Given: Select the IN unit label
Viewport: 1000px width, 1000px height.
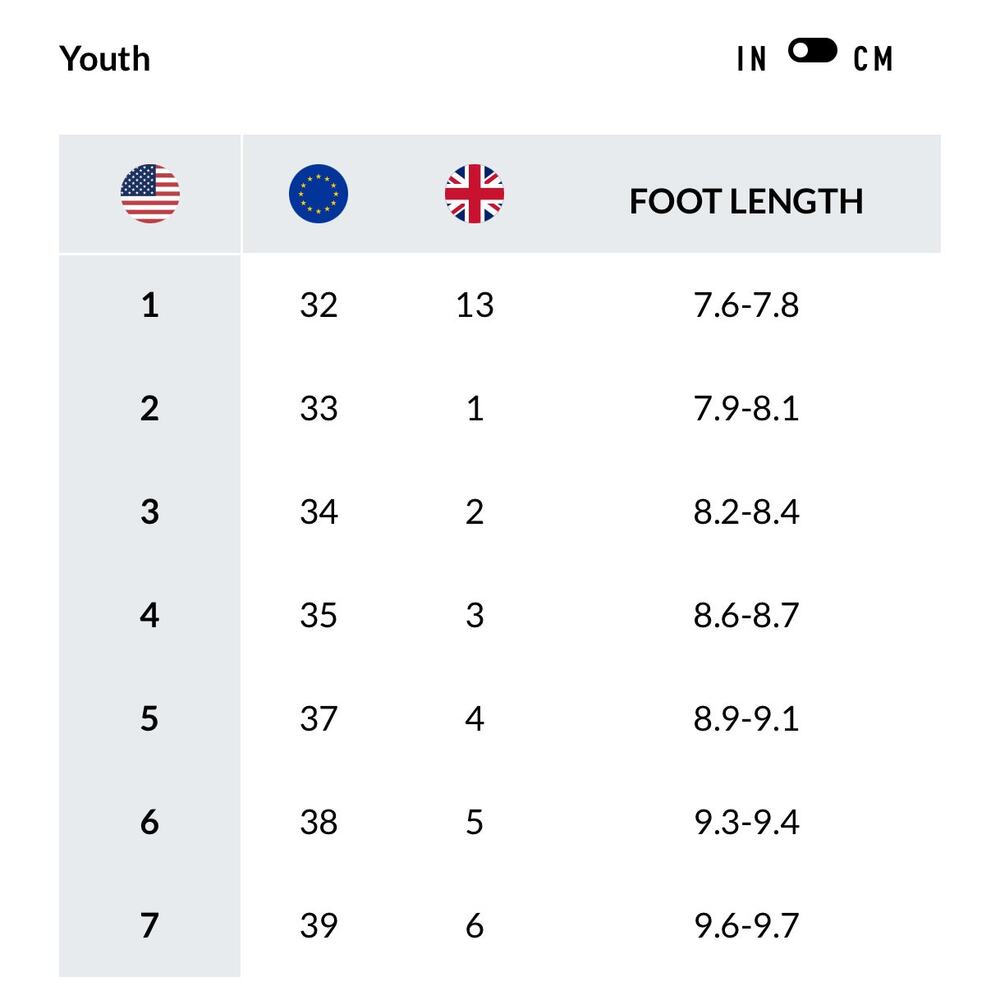Looking at the screenshot, I should 751,59.
